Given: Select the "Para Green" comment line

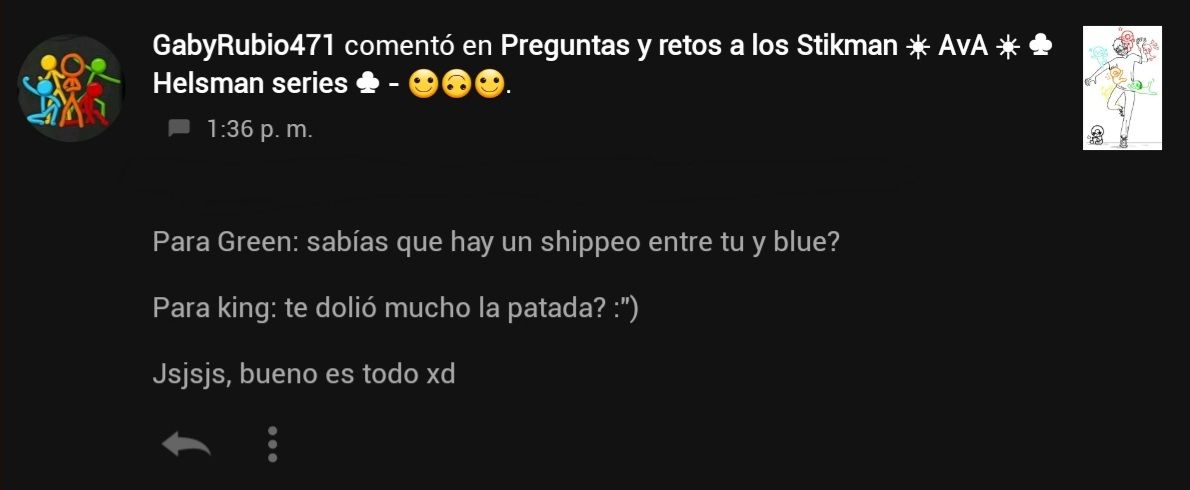Looking at the screenshot, I should pyautogui.click(x=496, y=243).
